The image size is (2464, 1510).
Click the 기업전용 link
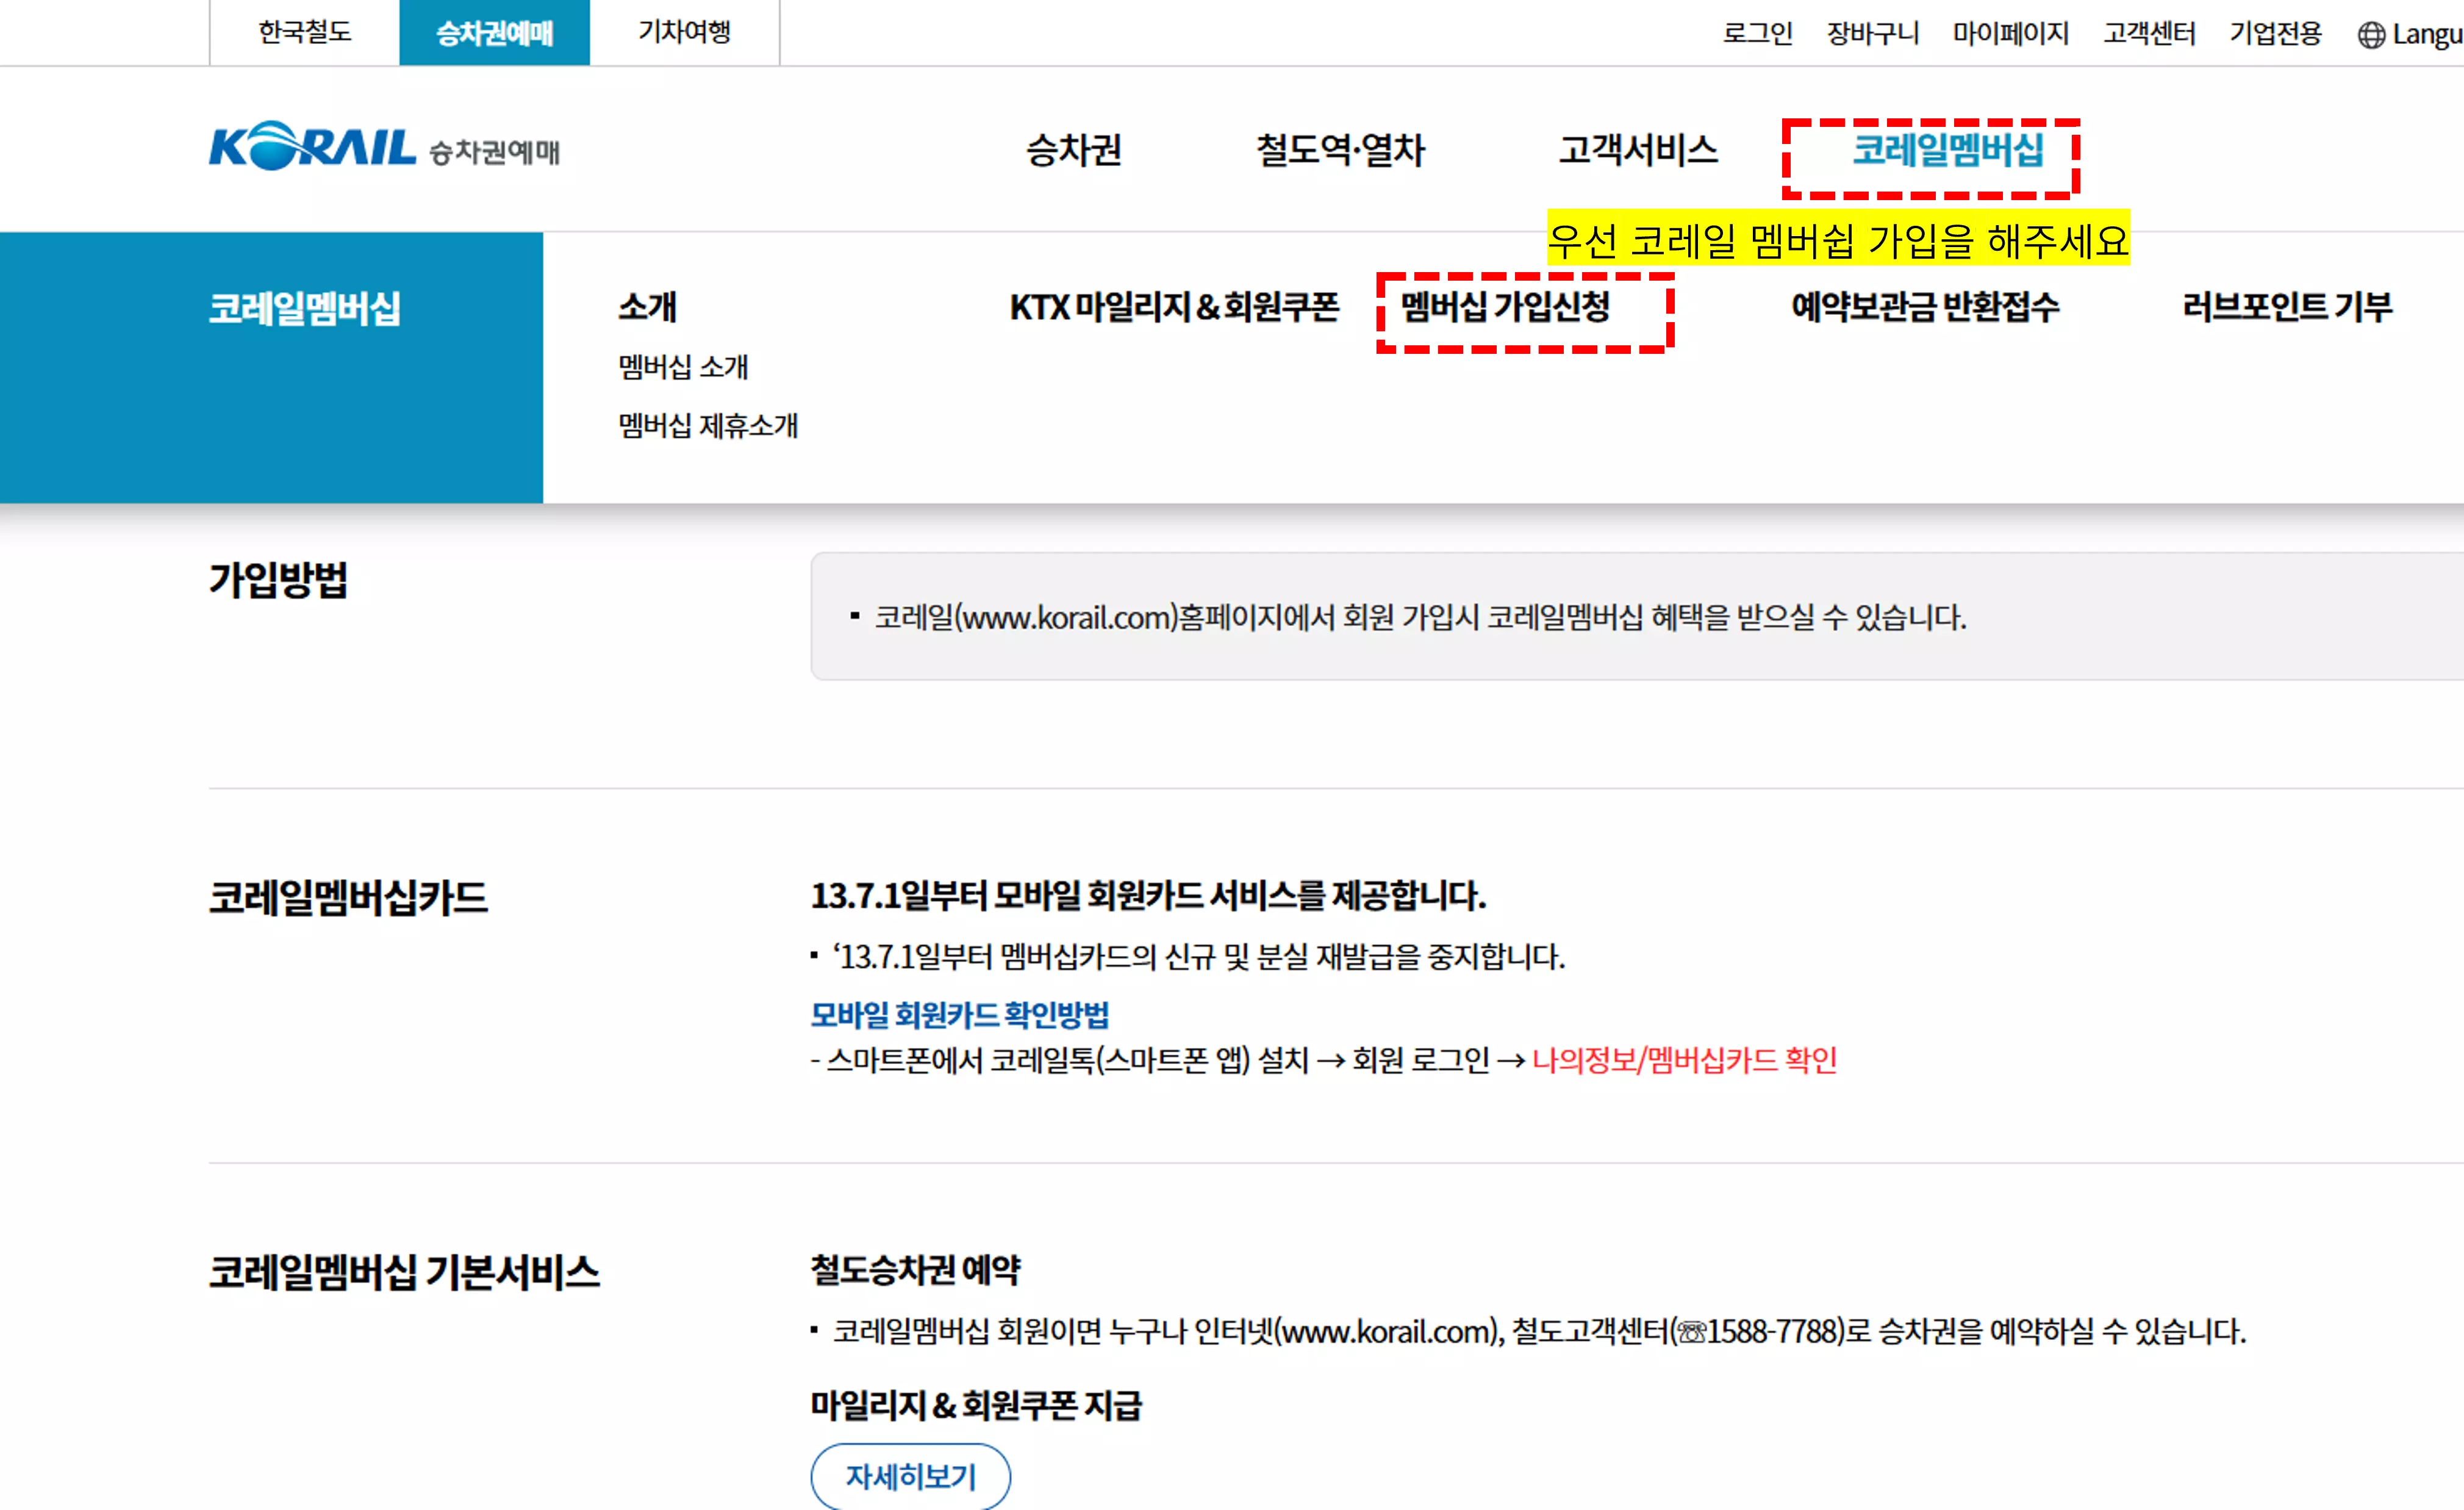[2275, 34]
